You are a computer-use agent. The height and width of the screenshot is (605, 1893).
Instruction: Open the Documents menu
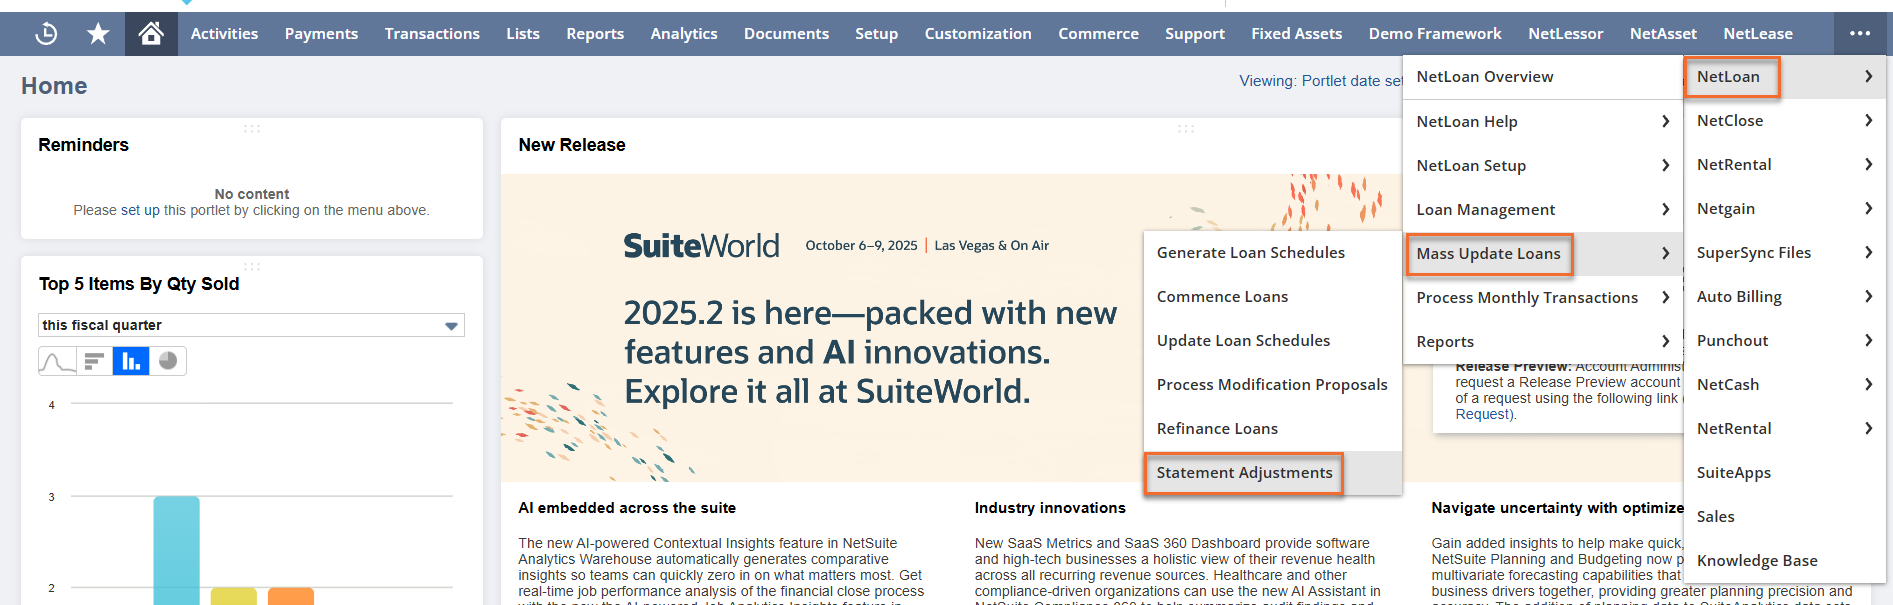786,34
